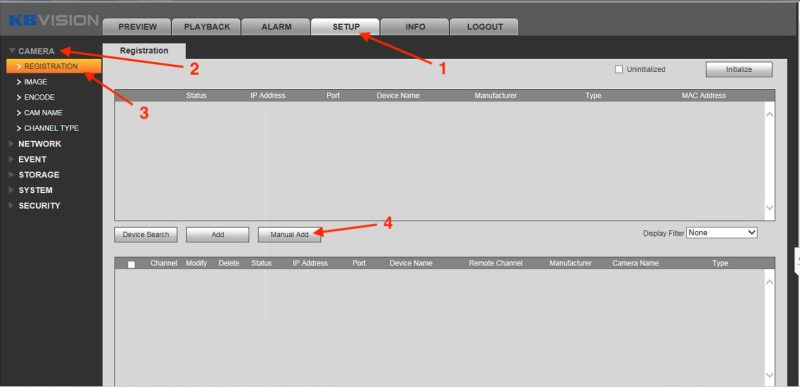Click the upper table Type header
This screenshot has width=800, height=387.
(x=593, y=95)
